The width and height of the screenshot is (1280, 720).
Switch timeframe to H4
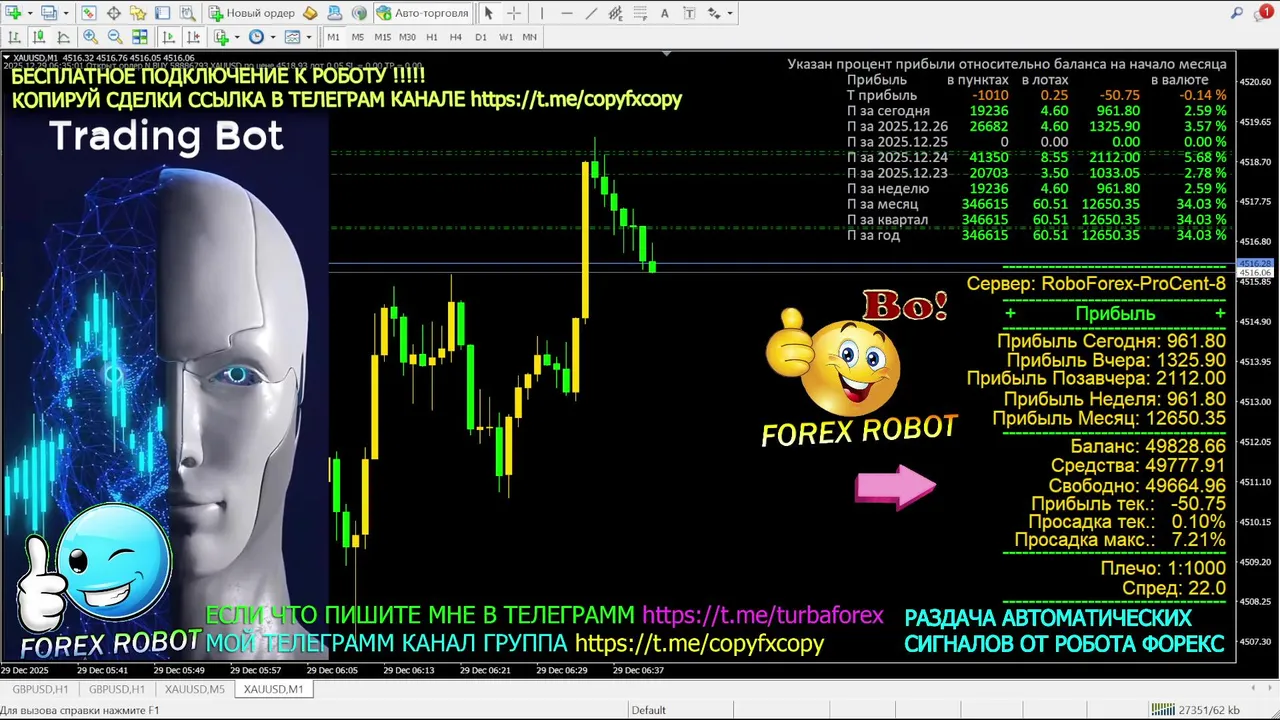456,37
